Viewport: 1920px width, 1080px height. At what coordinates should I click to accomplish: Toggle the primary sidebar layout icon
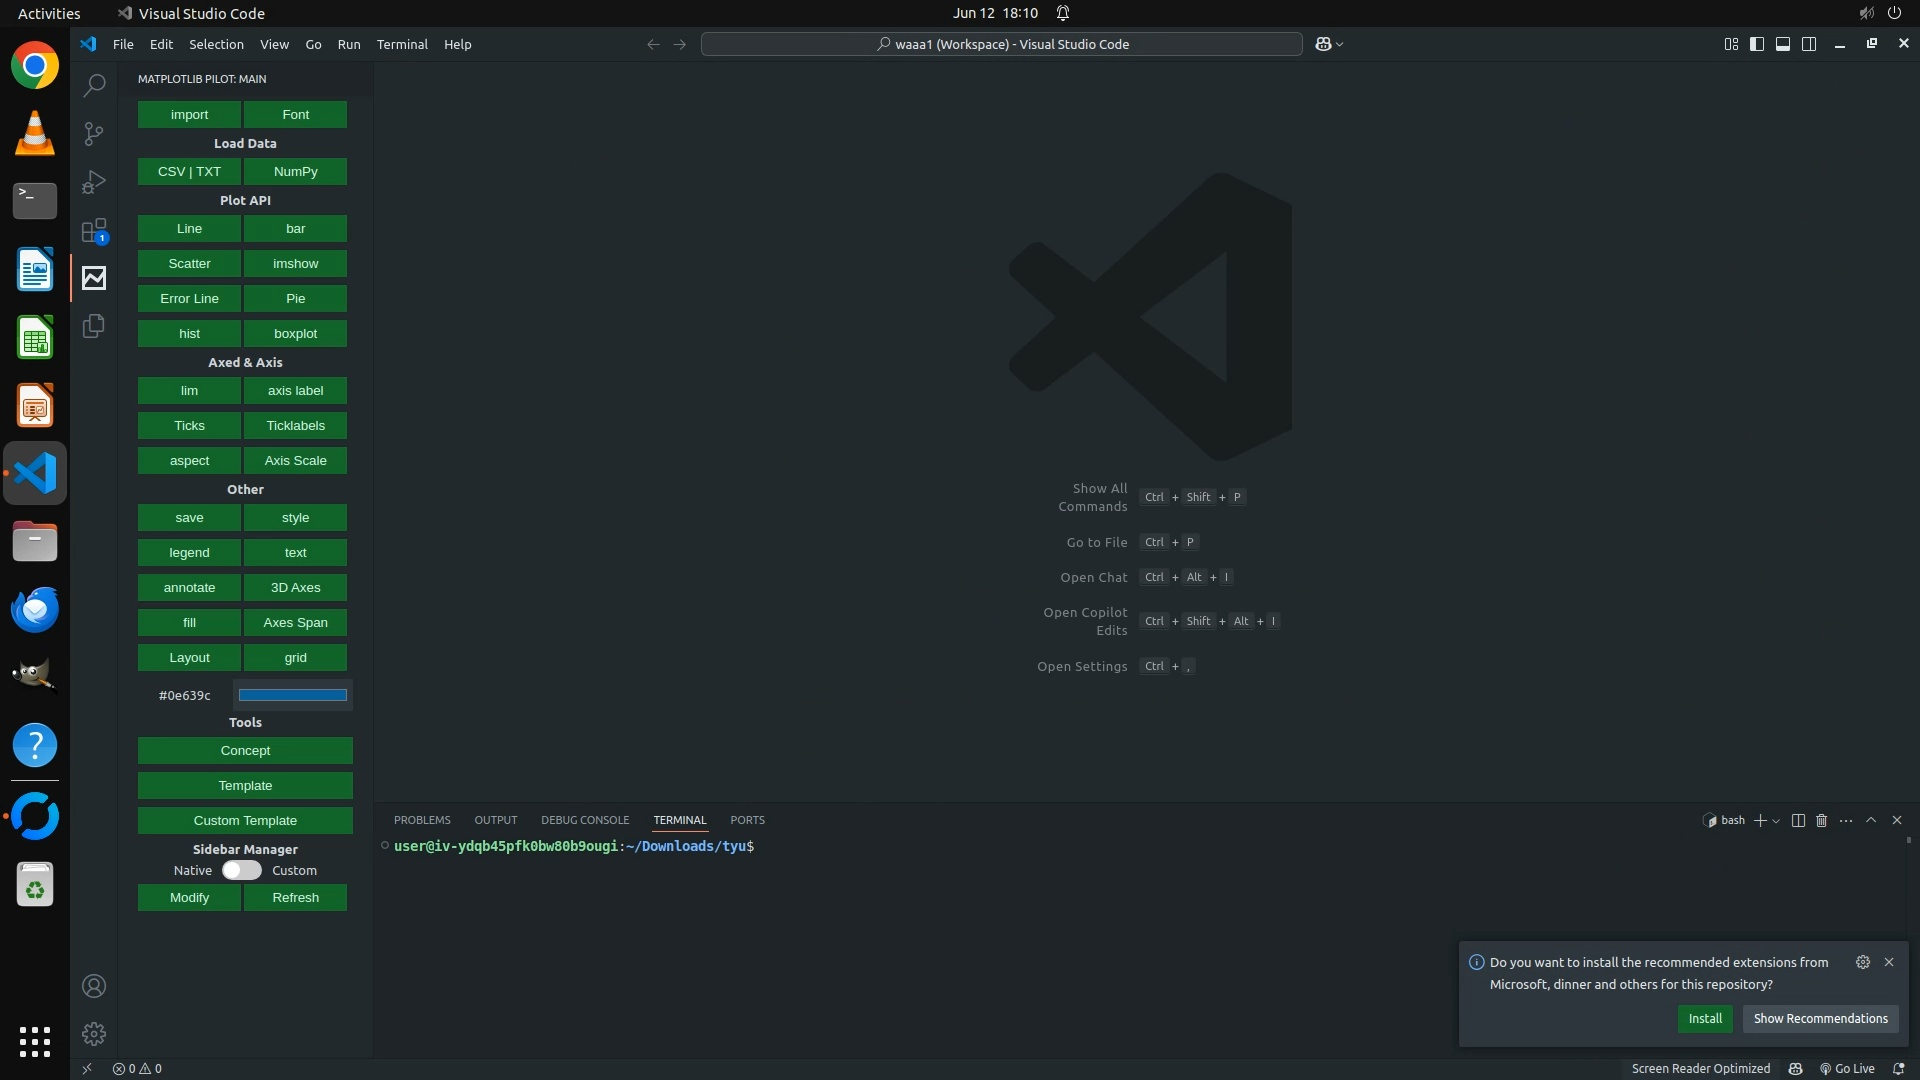(x=1757, y=44)
